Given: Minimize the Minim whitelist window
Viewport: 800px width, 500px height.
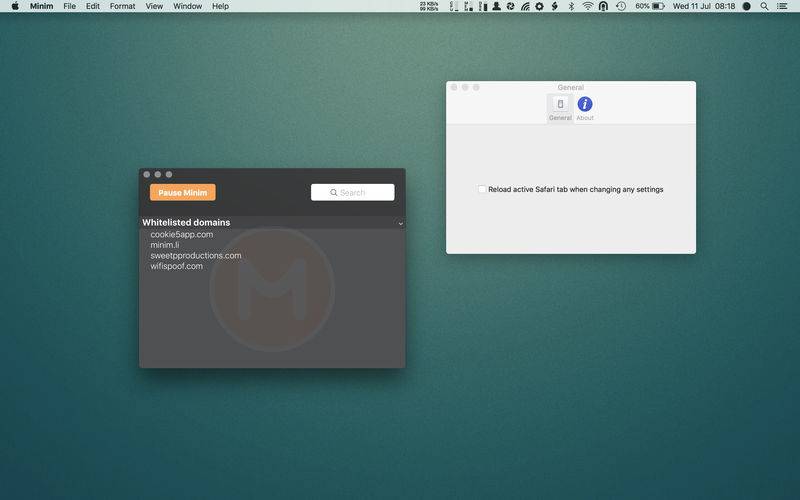Looking at the screenshot, I should (x=158, y=174).
